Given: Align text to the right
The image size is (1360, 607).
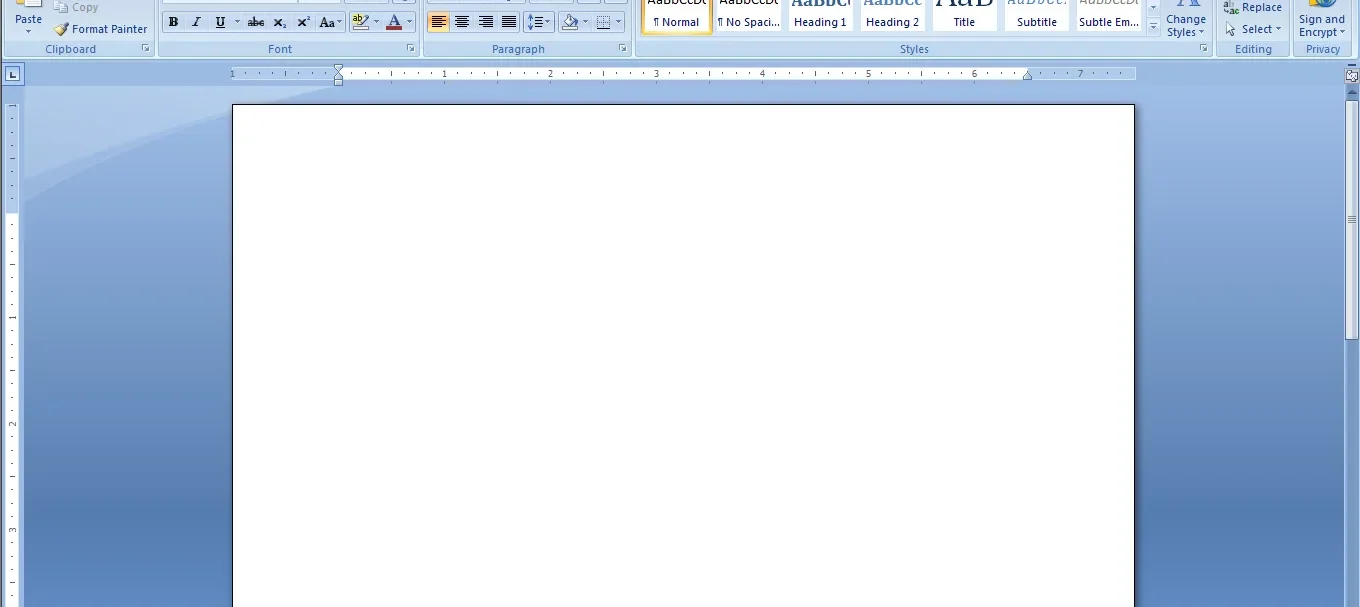Looking at the screenshot, I should [x=485, y=22].
